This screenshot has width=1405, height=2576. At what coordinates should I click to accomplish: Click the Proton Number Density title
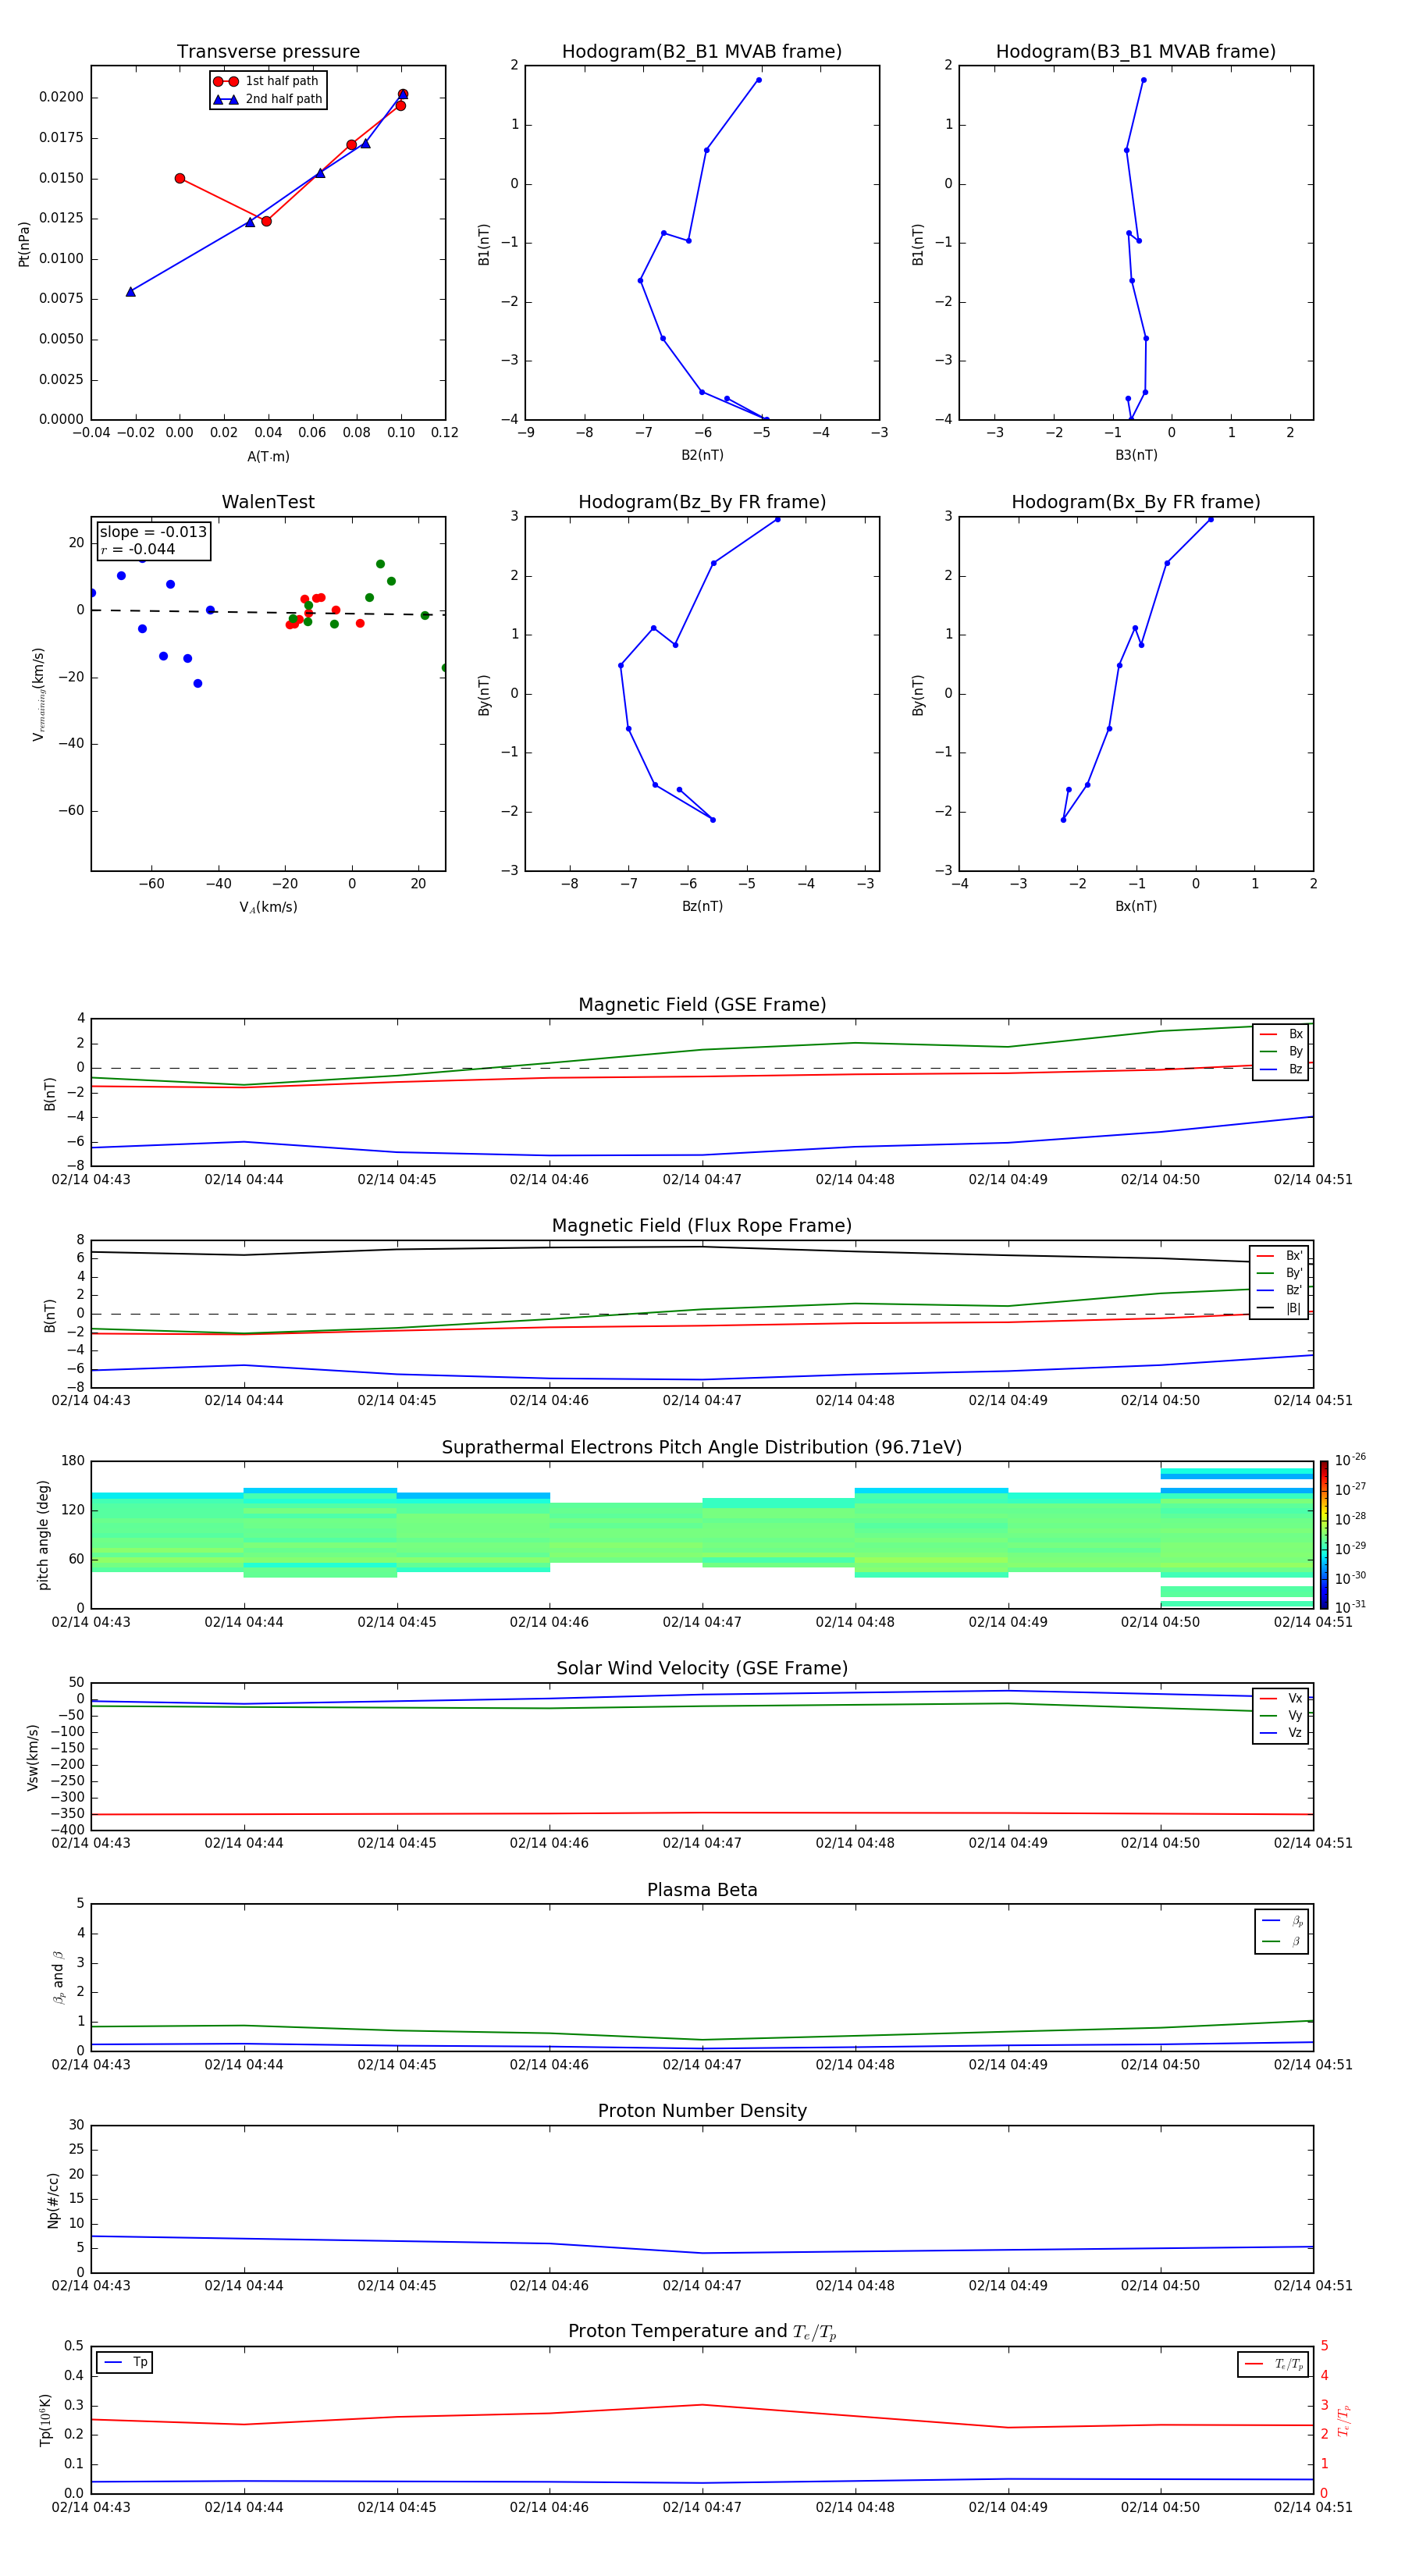click(x=702, y=2111)
